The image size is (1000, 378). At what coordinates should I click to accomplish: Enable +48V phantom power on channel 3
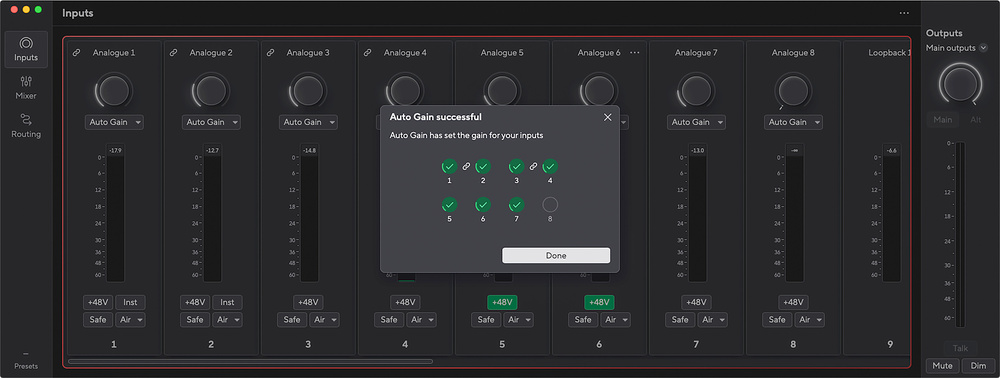tap(308, 302)
